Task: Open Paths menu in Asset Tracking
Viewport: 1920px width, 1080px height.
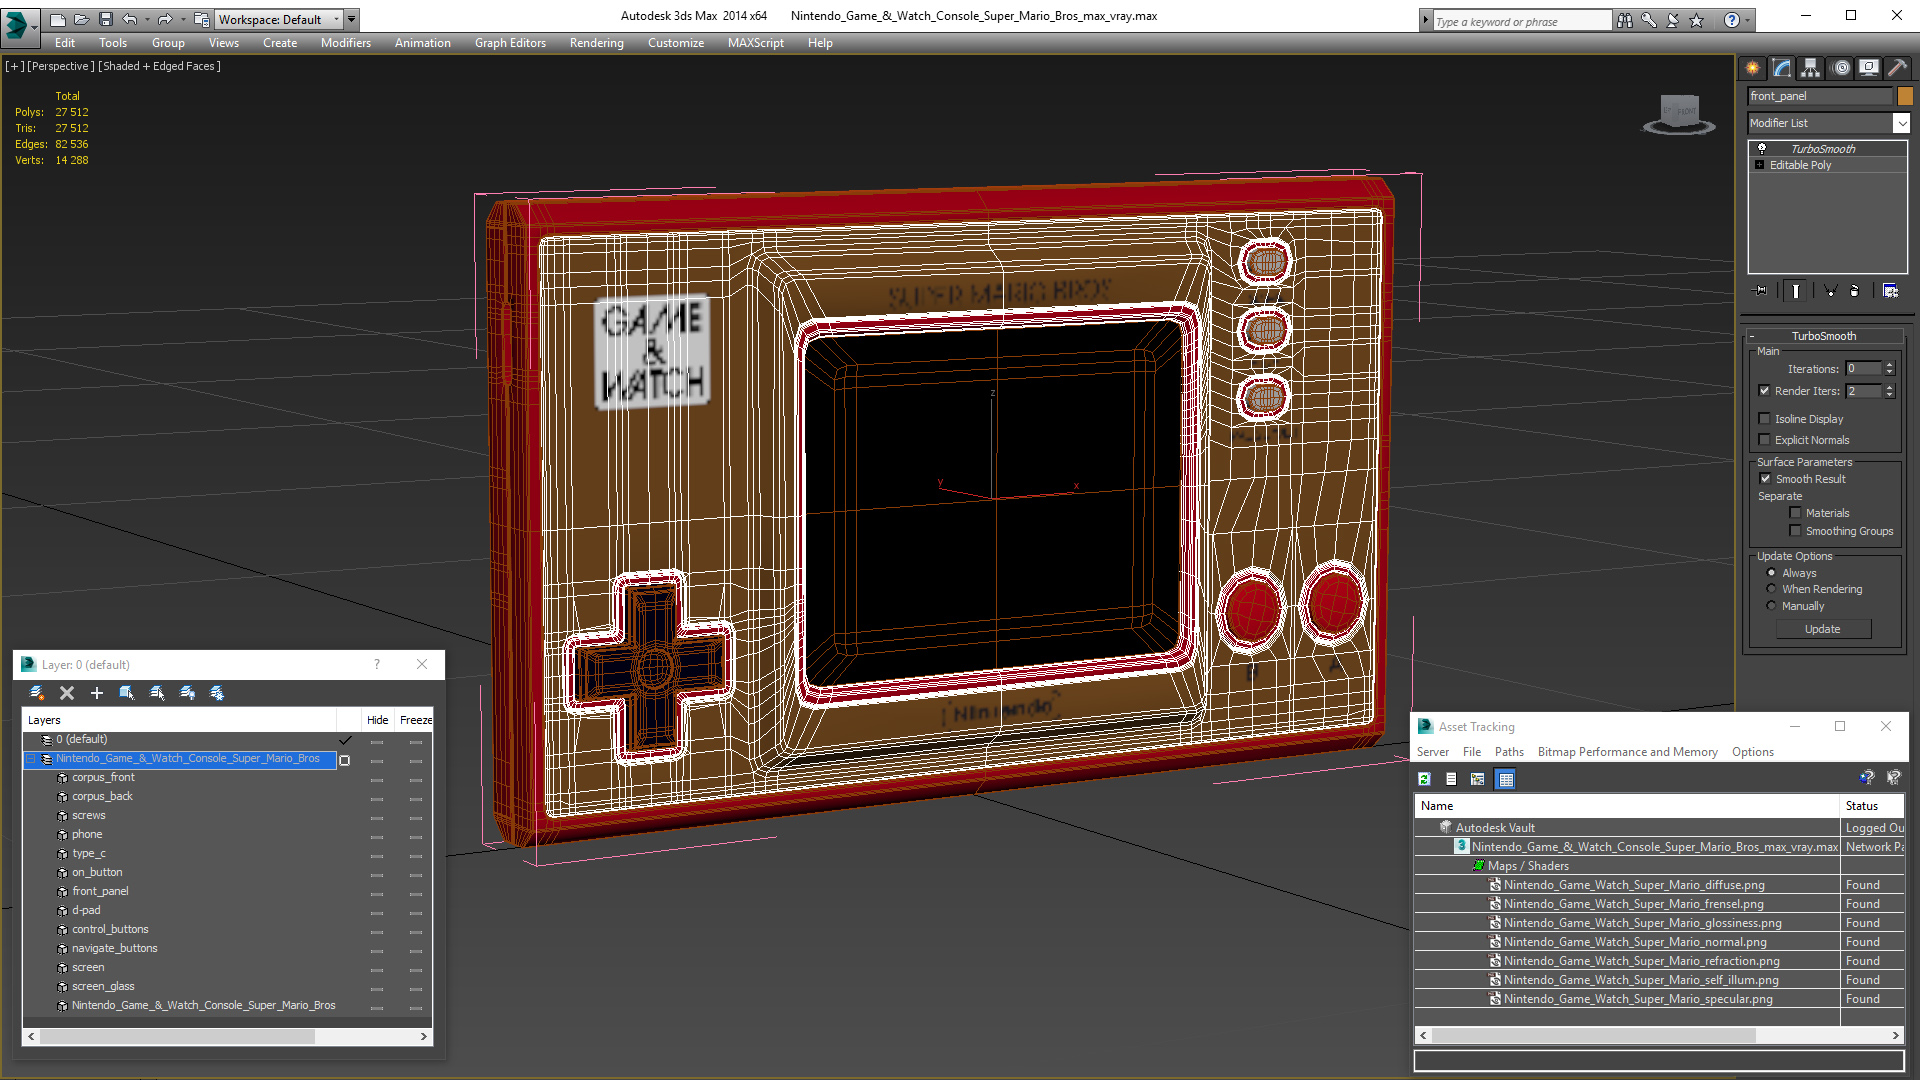Action: tap(1509, 752)
